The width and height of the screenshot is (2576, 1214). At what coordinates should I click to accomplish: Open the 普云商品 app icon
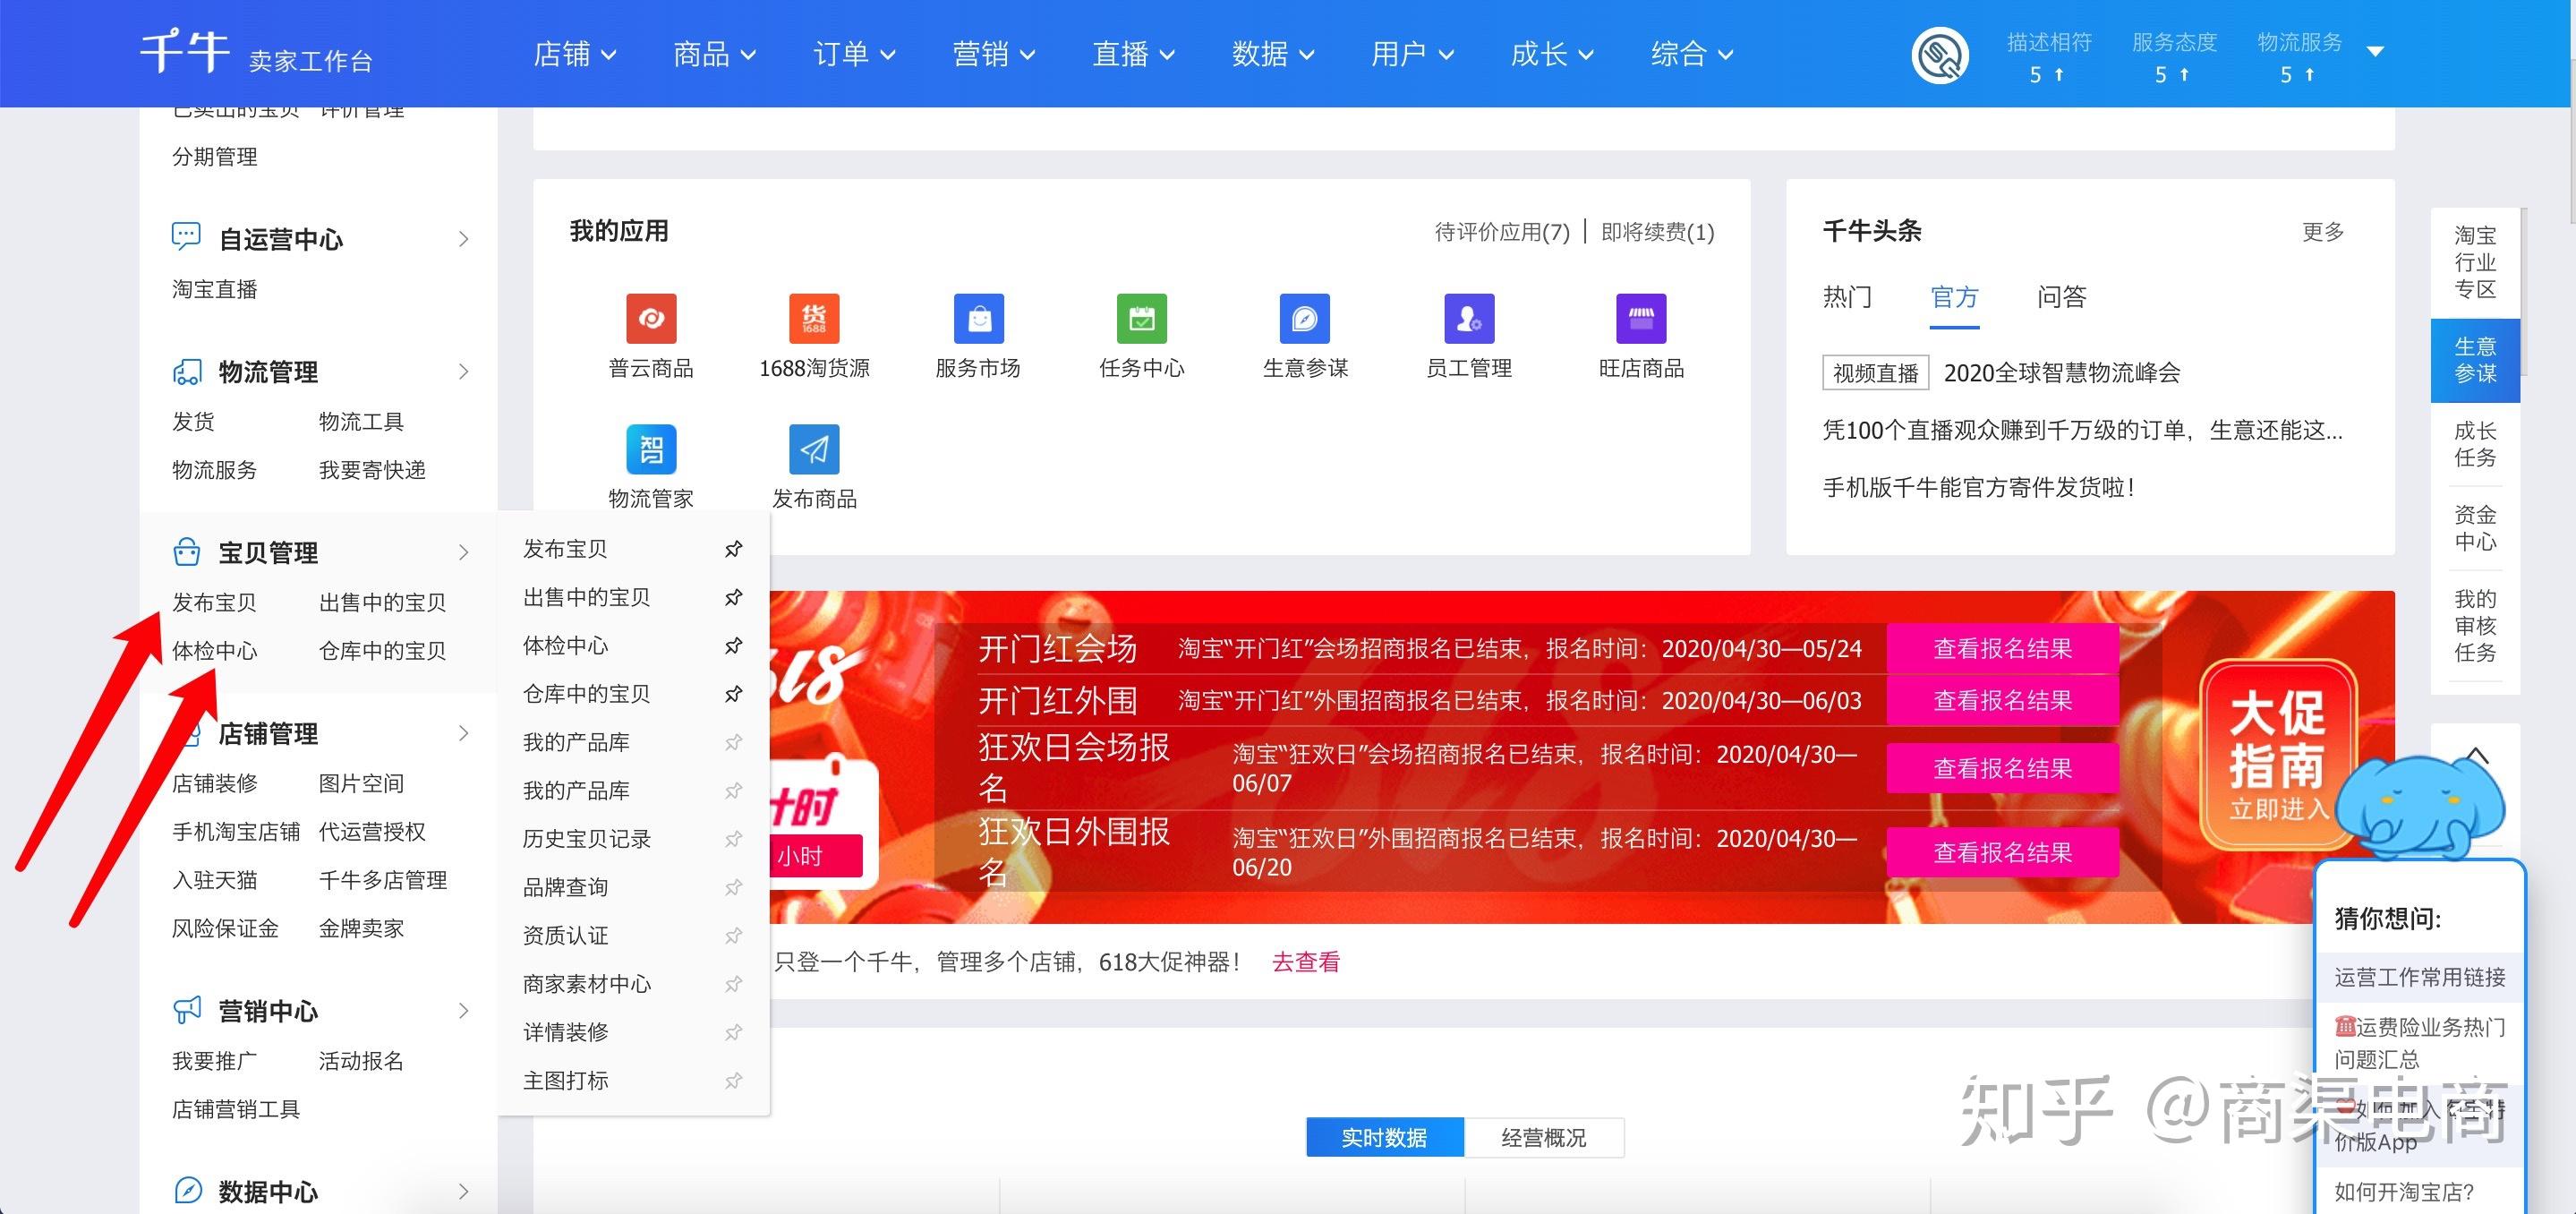pyautogui.click(x=651, y=319)
